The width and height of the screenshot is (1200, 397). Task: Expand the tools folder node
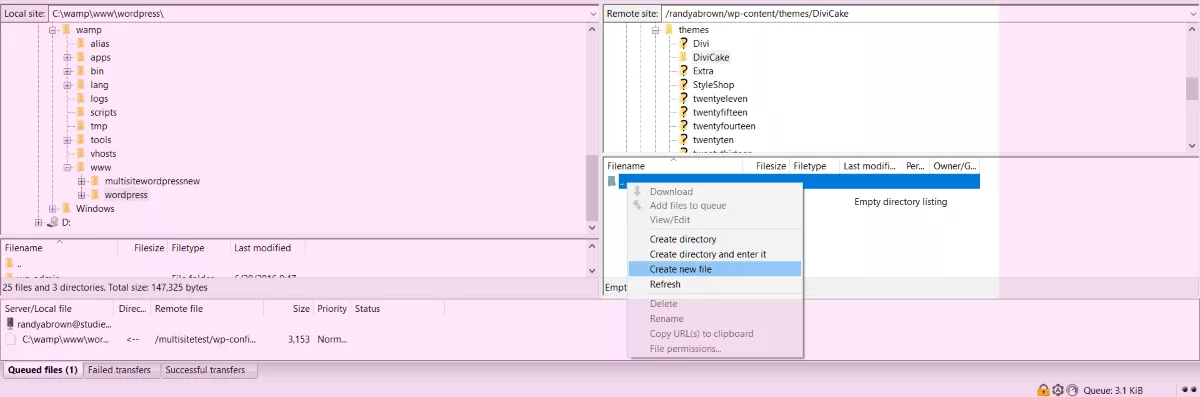click(x=68, y=140)
